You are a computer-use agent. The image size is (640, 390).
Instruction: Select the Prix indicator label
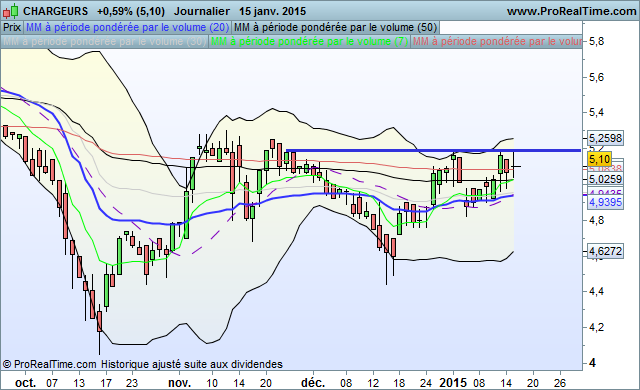[x=12, y=27]
